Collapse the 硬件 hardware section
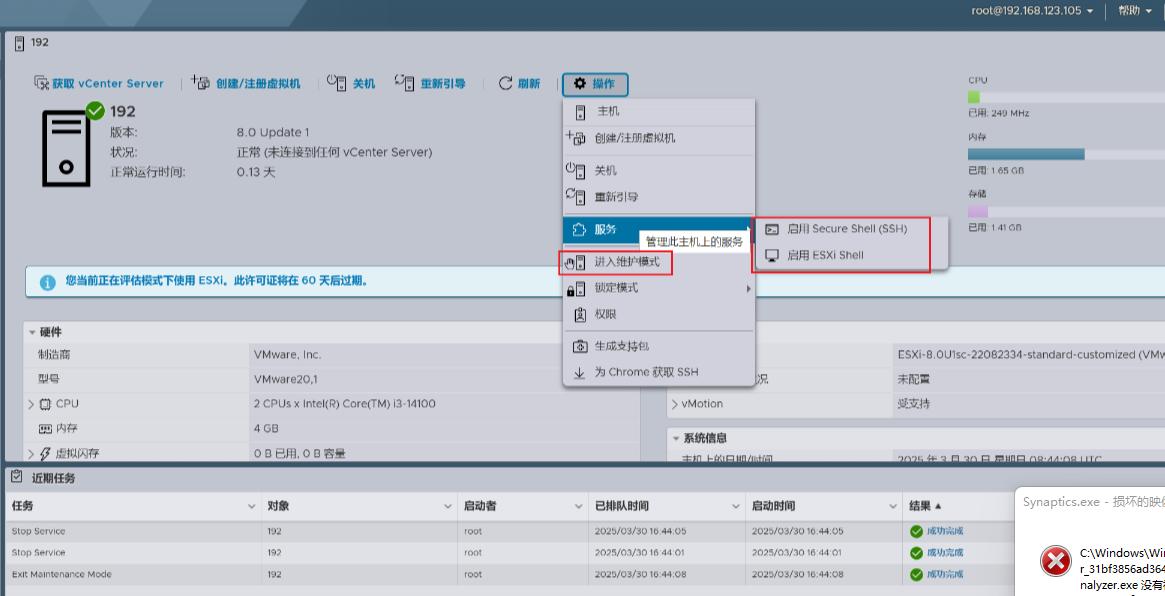Viewport: 1165px width, 596px height. click(x=32, y=332)
